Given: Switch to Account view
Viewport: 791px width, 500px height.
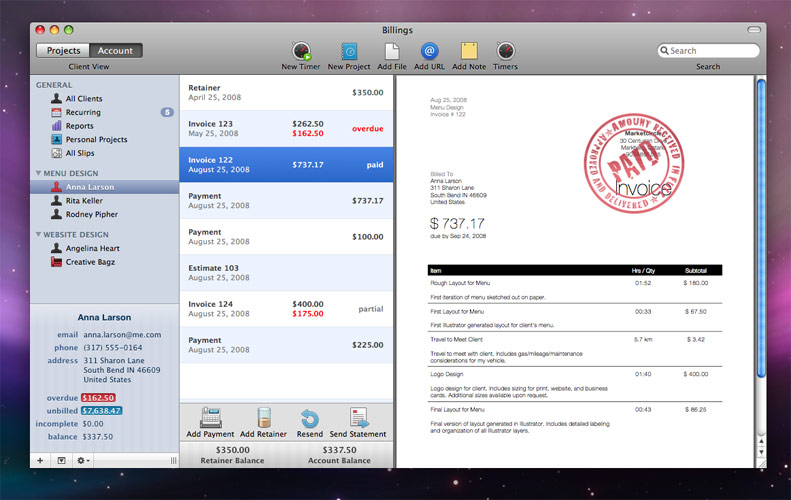Looking at the screenshot, I should pos(116,50).
